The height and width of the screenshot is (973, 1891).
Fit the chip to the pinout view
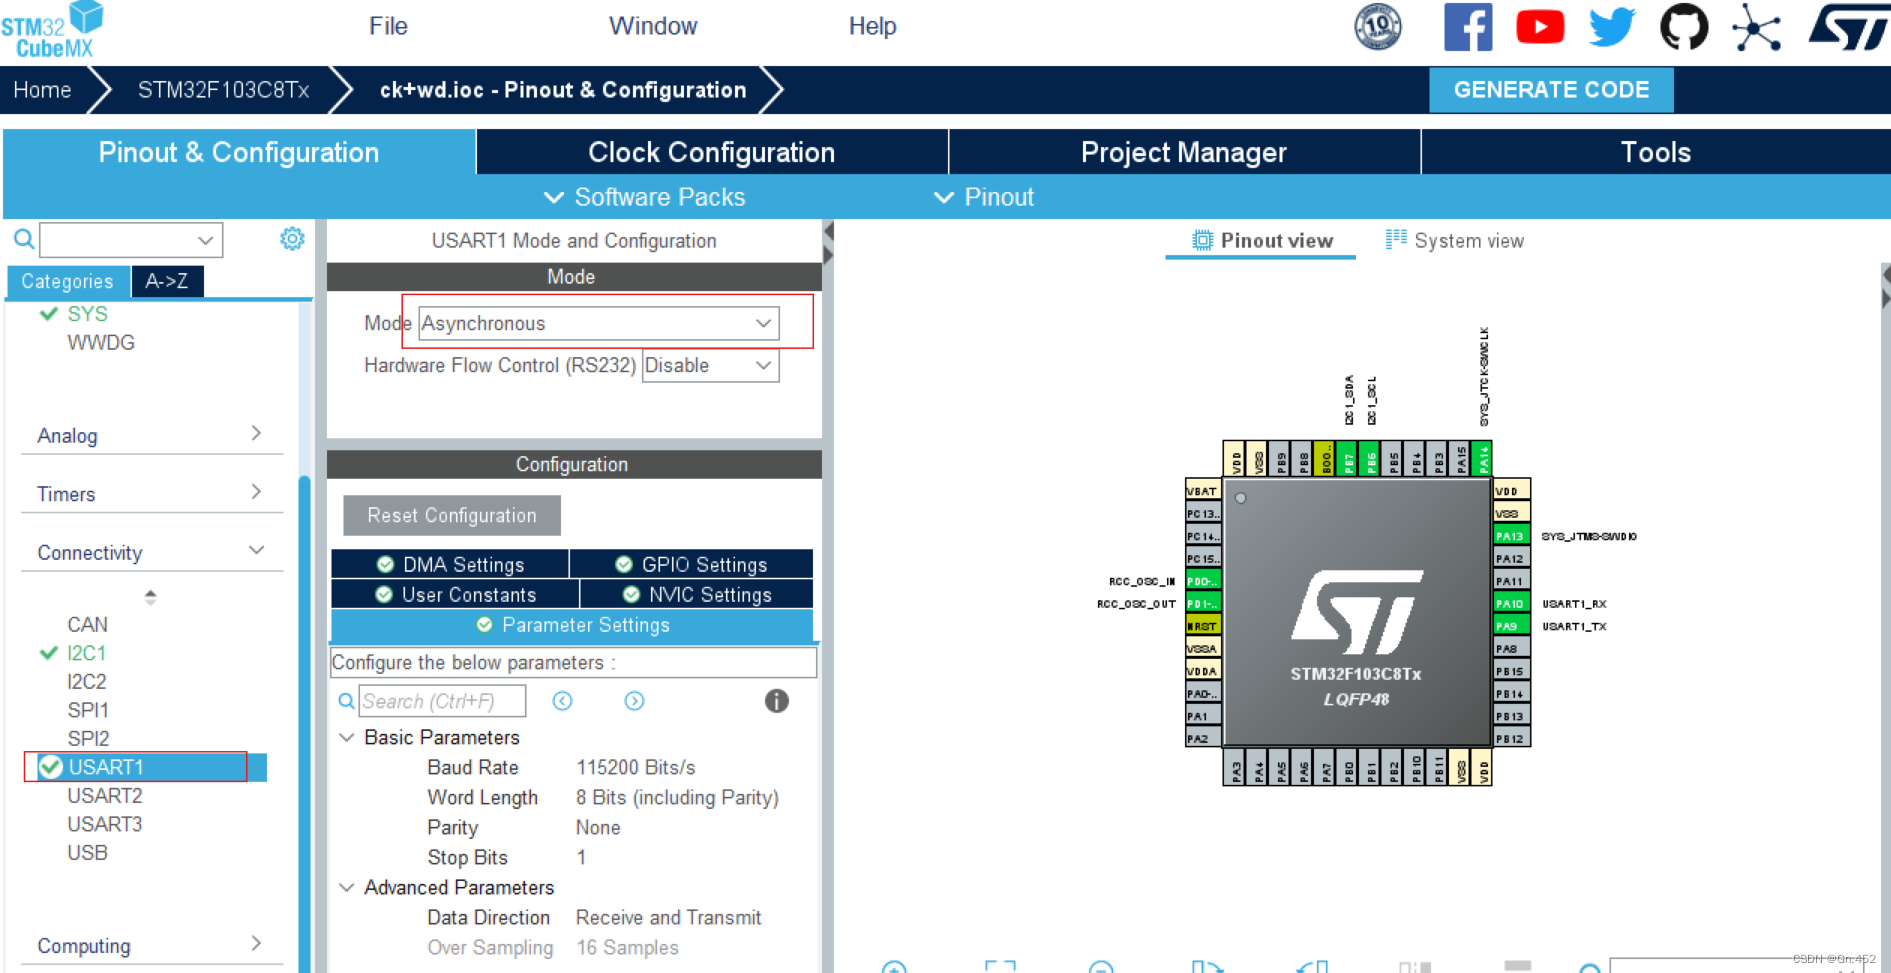click(x=1000, y=966)
